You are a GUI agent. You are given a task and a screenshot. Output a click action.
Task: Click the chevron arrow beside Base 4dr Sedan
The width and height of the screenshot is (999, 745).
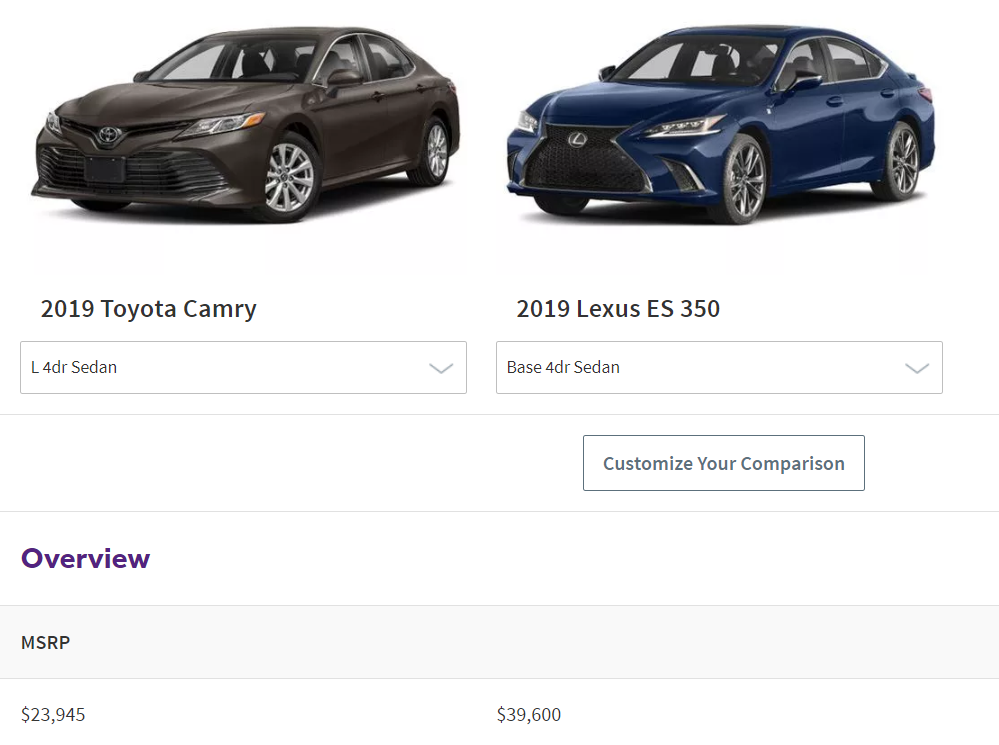click(x=917, y=368)
